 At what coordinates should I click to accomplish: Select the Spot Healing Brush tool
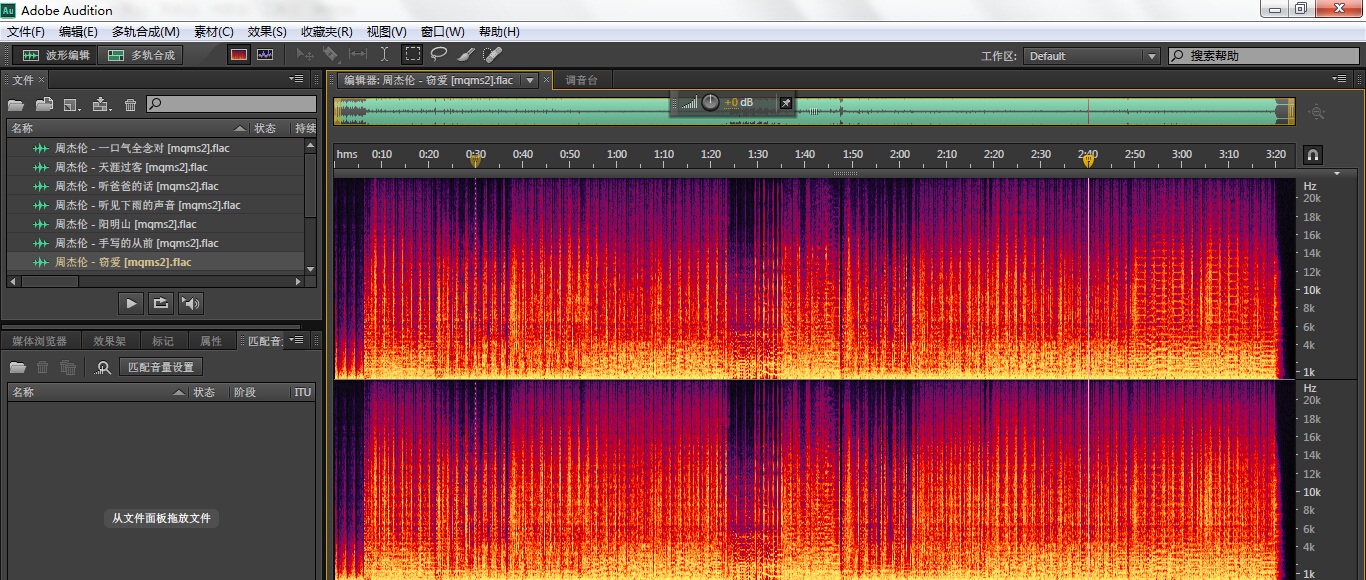(492, 55)
